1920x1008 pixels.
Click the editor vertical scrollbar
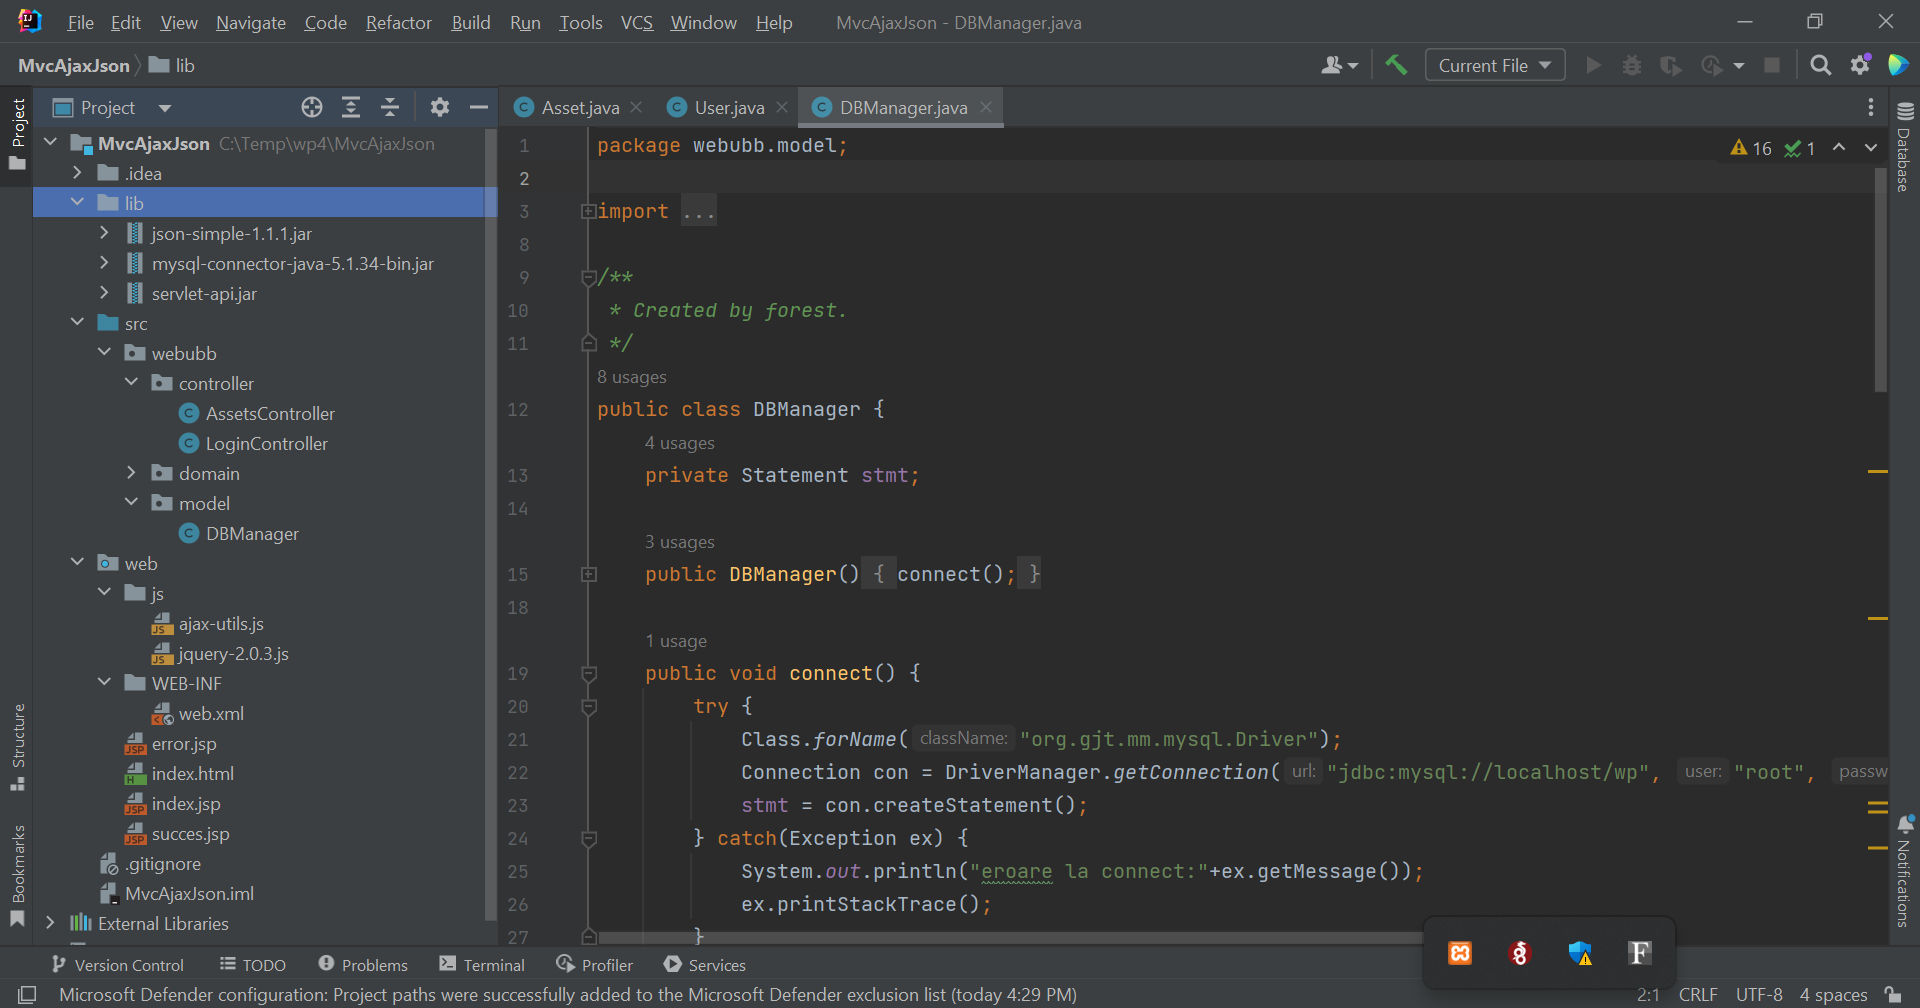tap(1880, 280)
